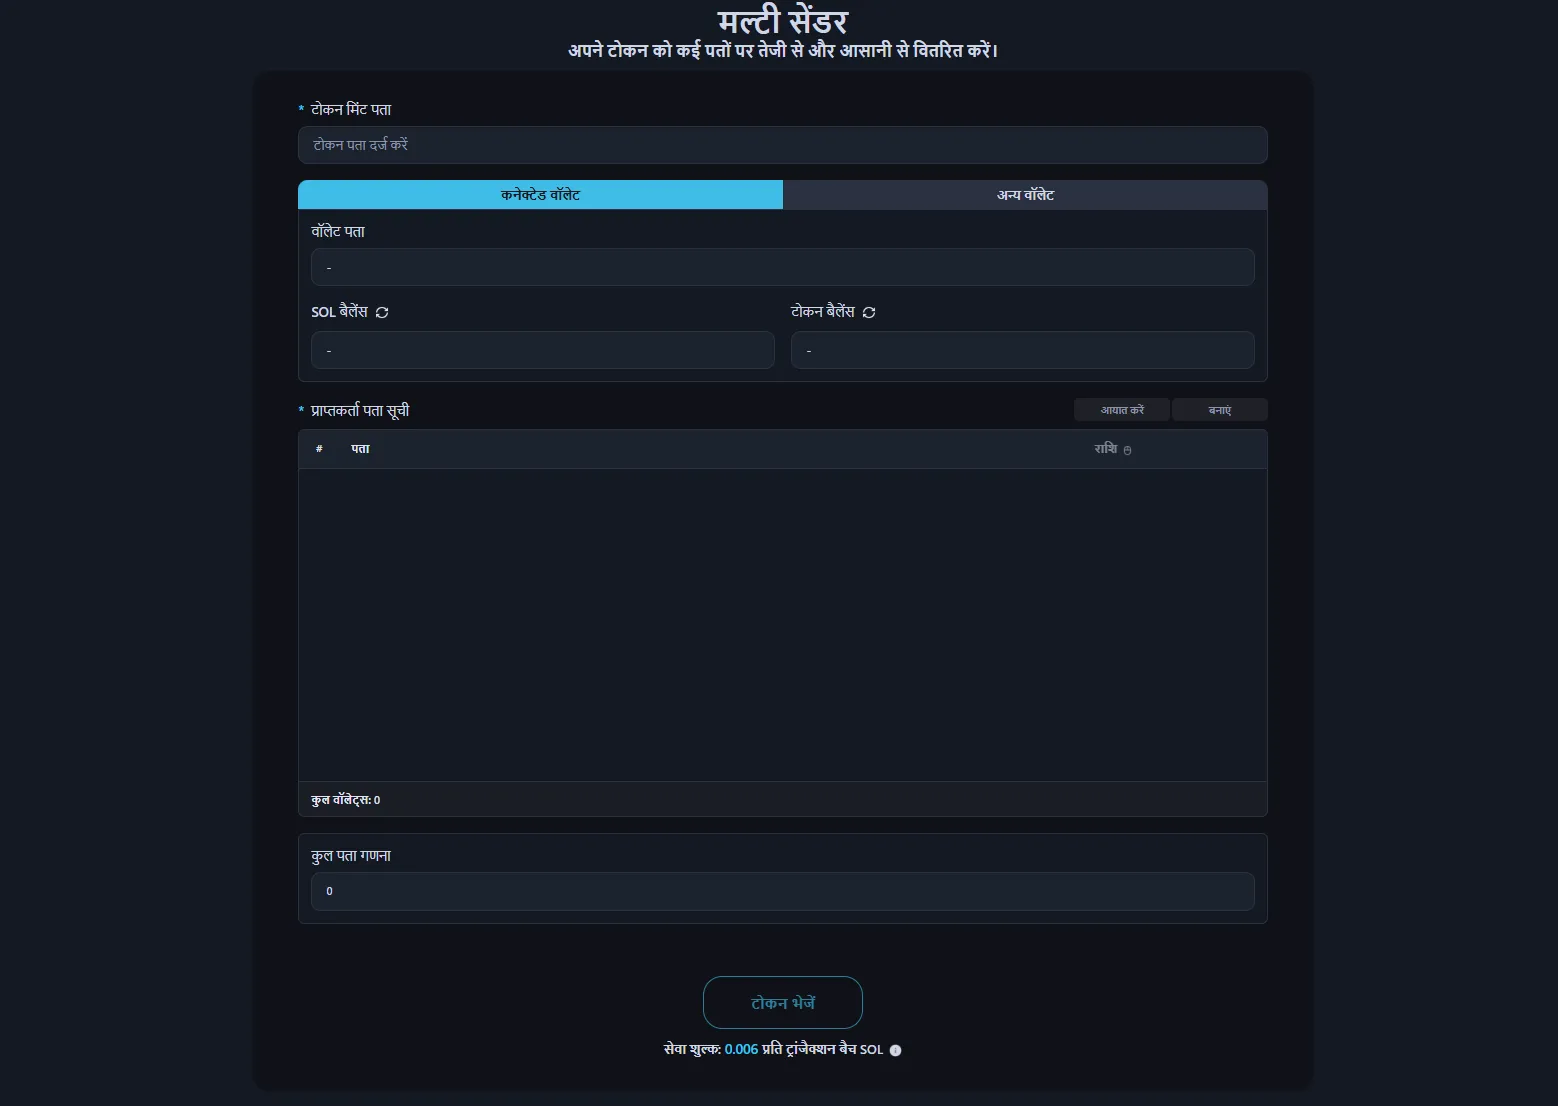Viewport: 1558px width, 1106px height.
Task: Click refresh icon beside टोकन बैलेंस
Action: [x=869, y=312]
